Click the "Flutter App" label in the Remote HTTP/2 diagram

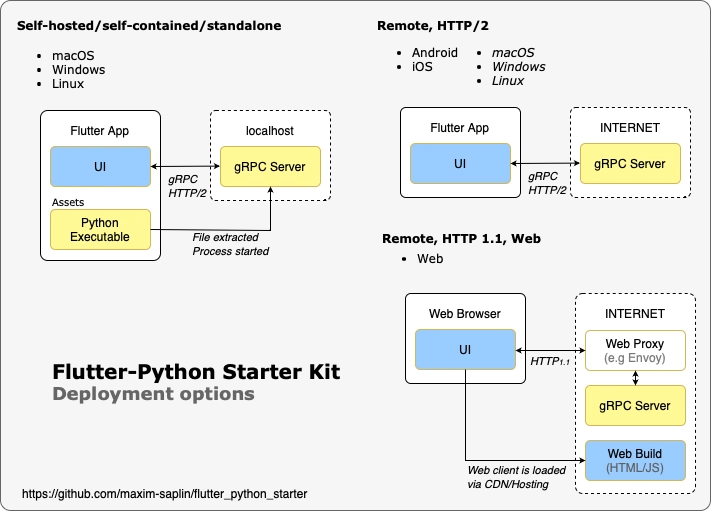459,128
